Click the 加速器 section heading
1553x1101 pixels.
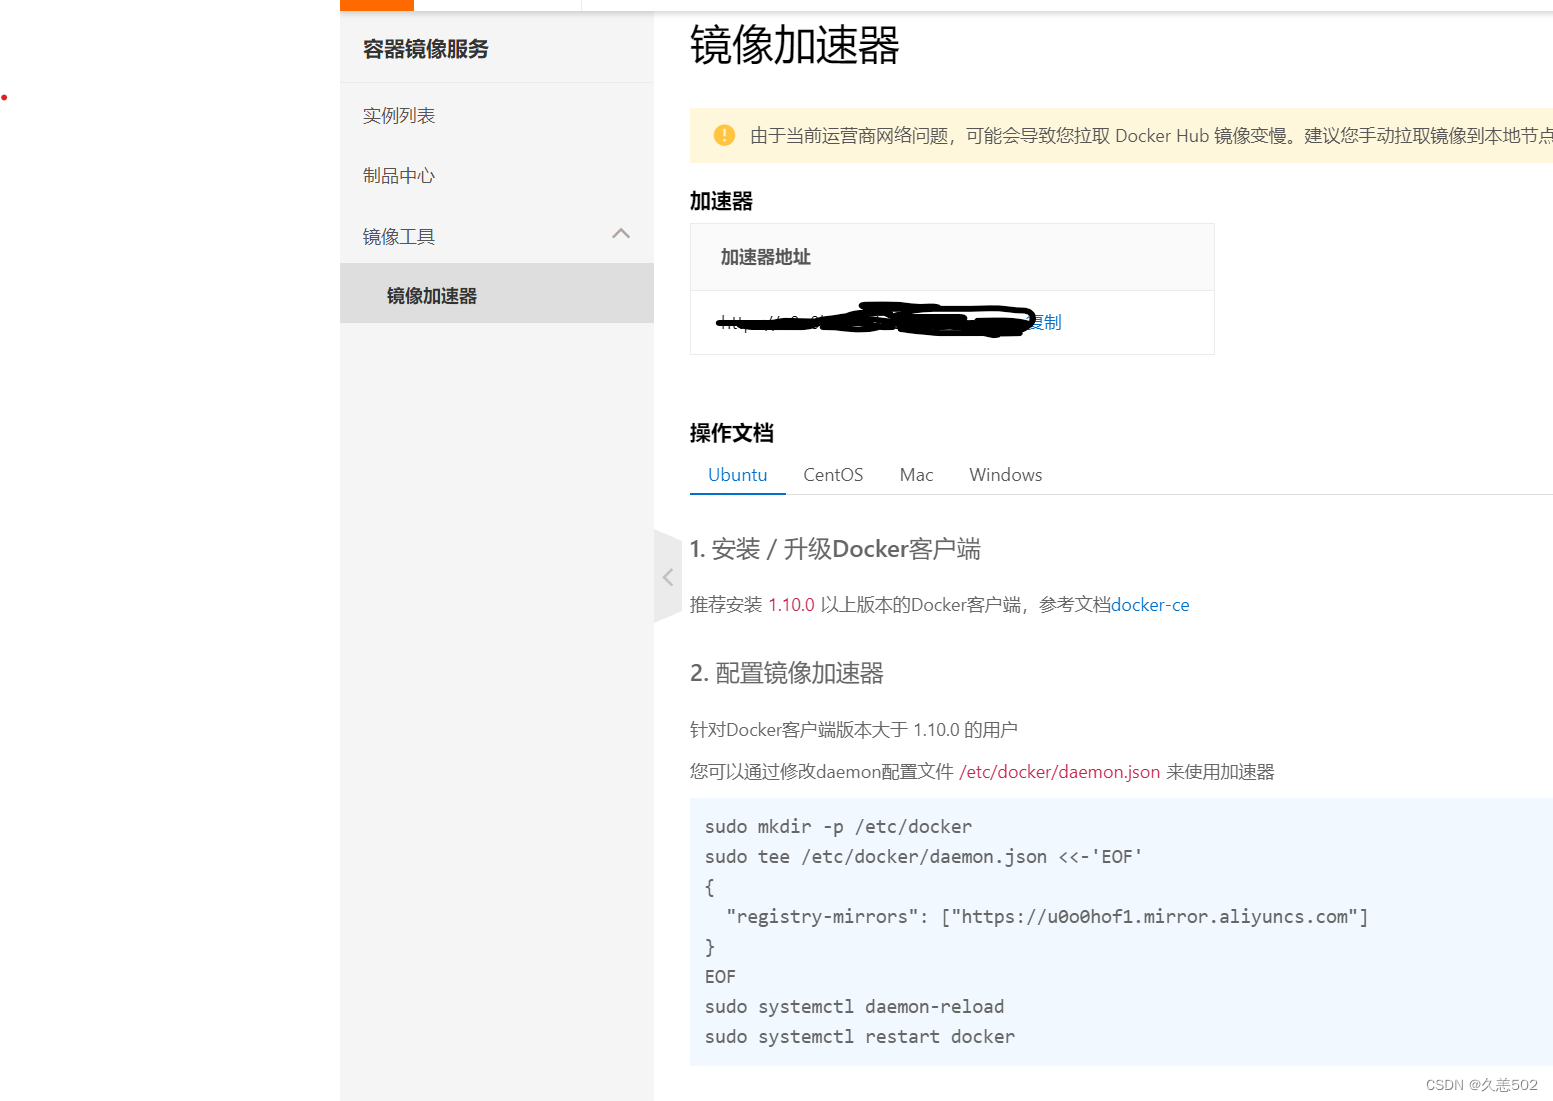point(721,201)
